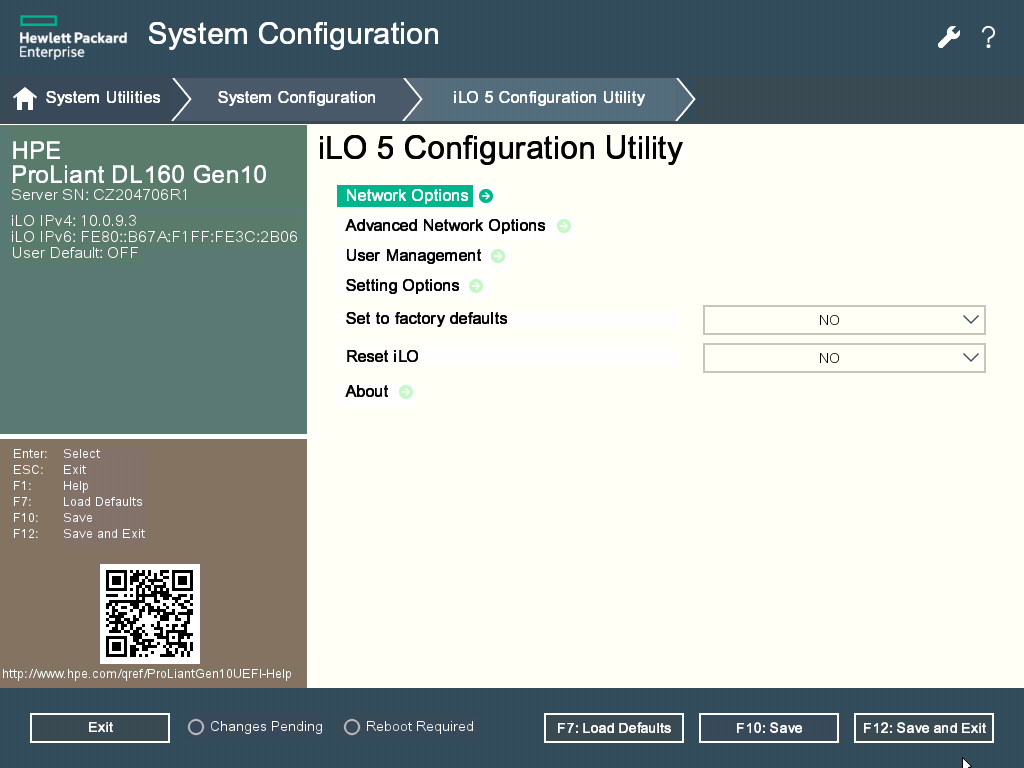Click the F1: Help key hint
Viewport: 1024px width, 768px height.
(x=50, y=486)
